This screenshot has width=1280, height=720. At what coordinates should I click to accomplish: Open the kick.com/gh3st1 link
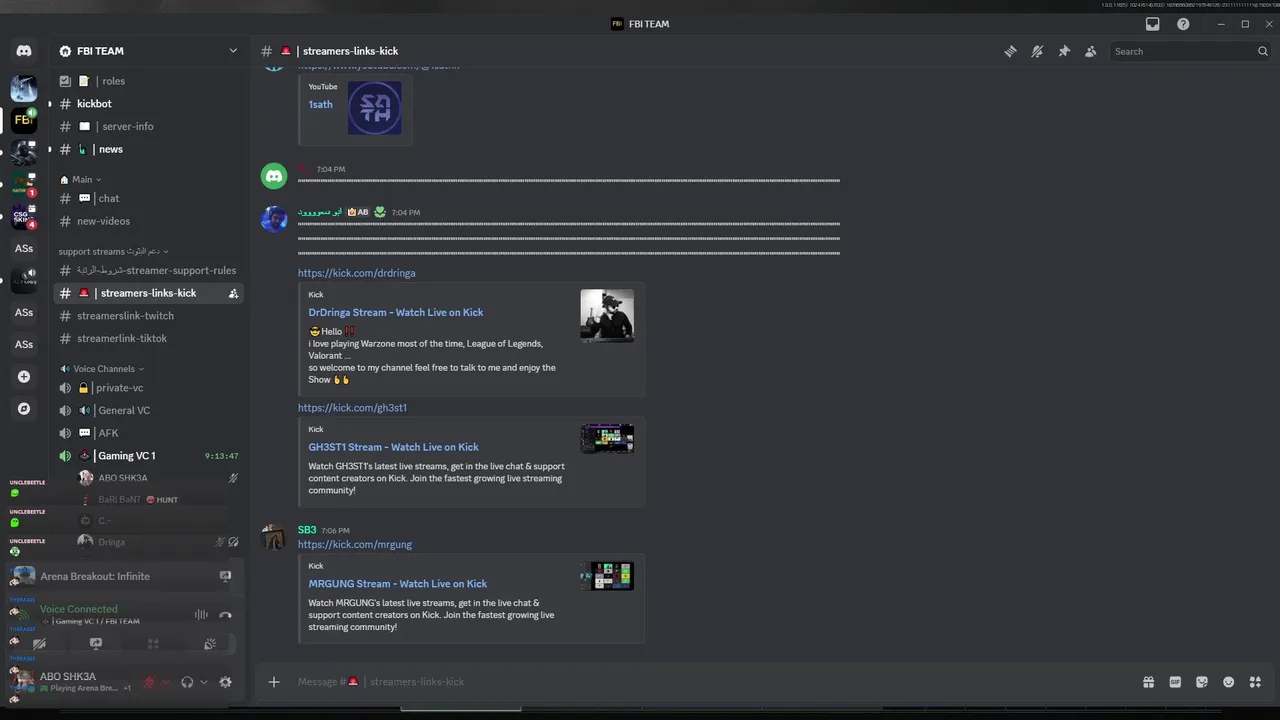coord(352,408)
